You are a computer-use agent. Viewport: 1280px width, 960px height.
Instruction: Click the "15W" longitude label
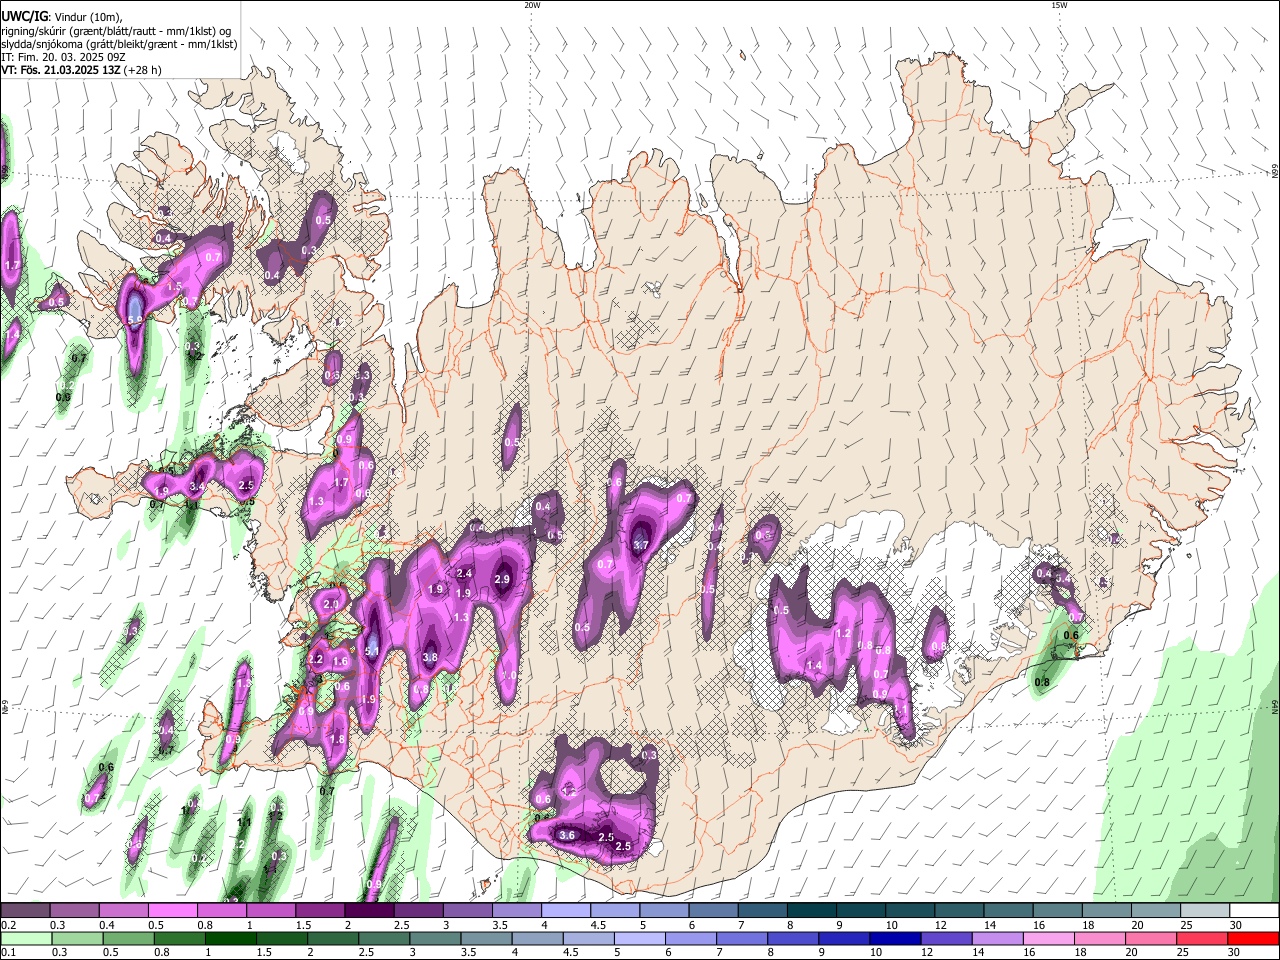[1059, 5]
